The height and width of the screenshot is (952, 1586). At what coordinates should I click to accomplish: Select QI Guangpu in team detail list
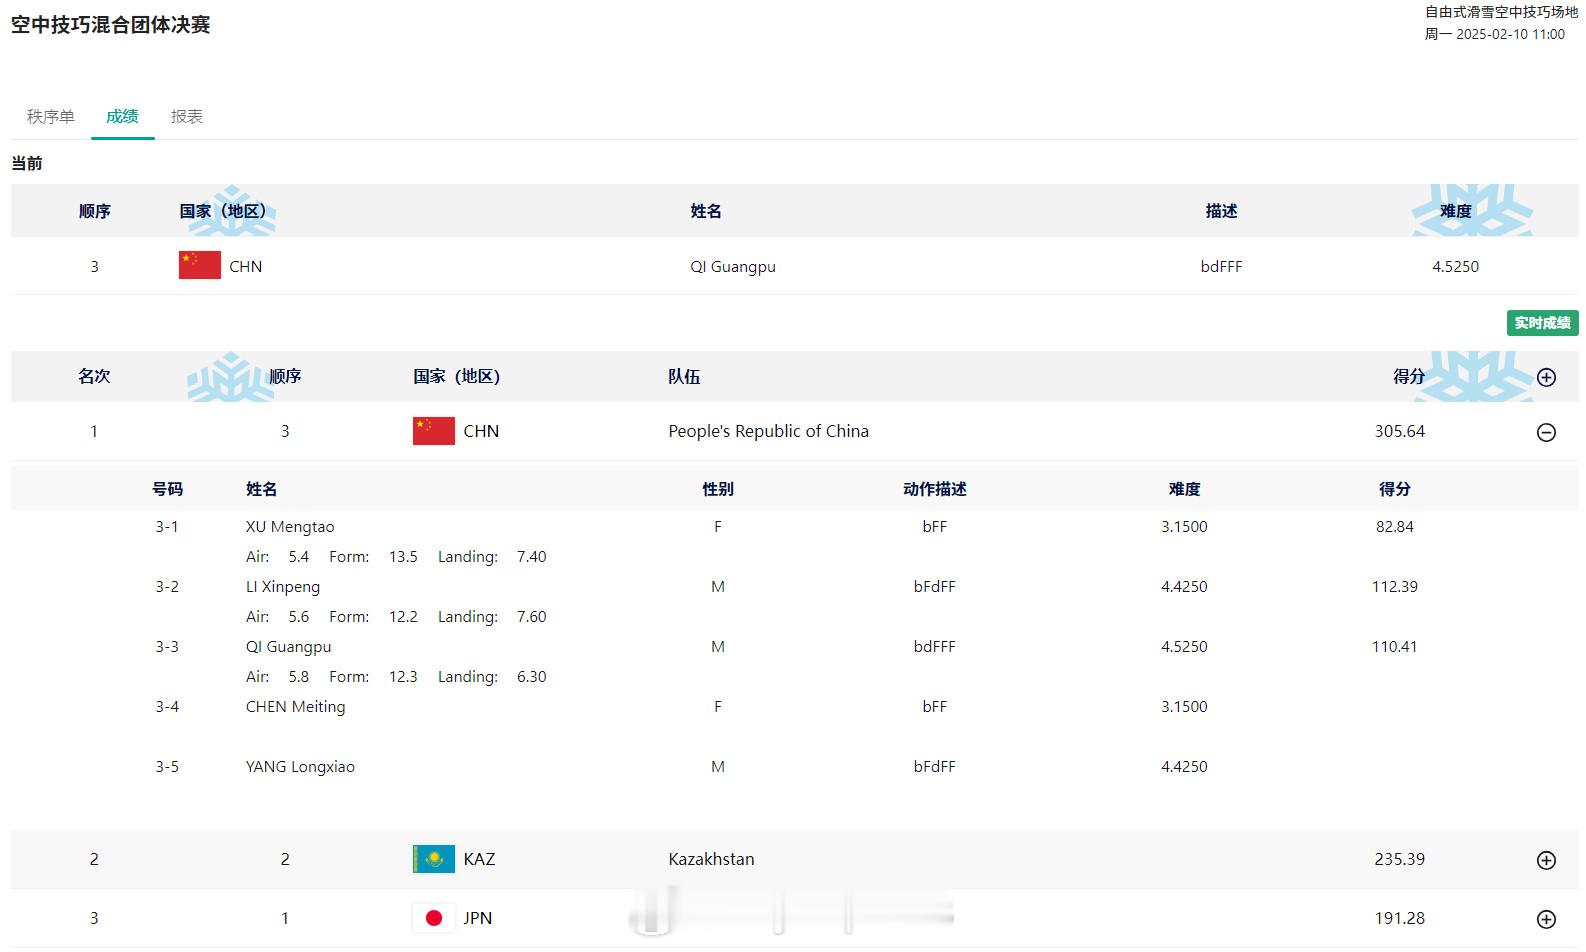288,647
